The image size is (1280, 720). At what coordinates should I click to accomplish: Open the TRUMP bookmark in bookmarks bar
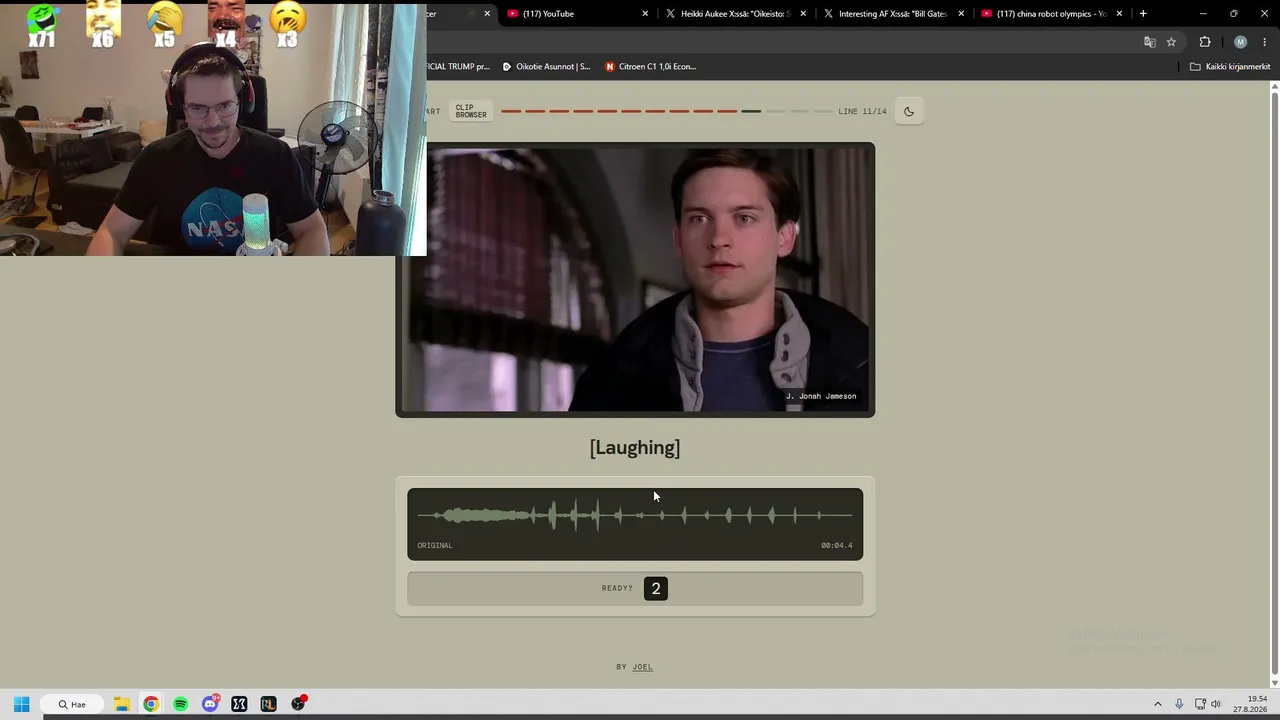click(458, 67)
